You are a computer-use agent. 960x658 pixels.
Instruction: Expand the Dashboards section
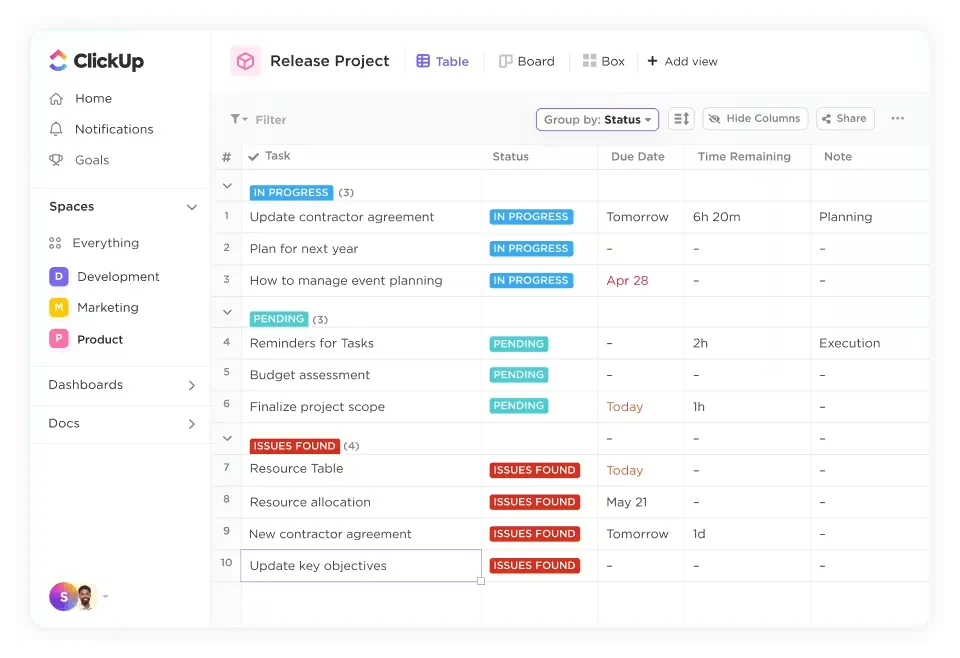[x=192, y=385]
